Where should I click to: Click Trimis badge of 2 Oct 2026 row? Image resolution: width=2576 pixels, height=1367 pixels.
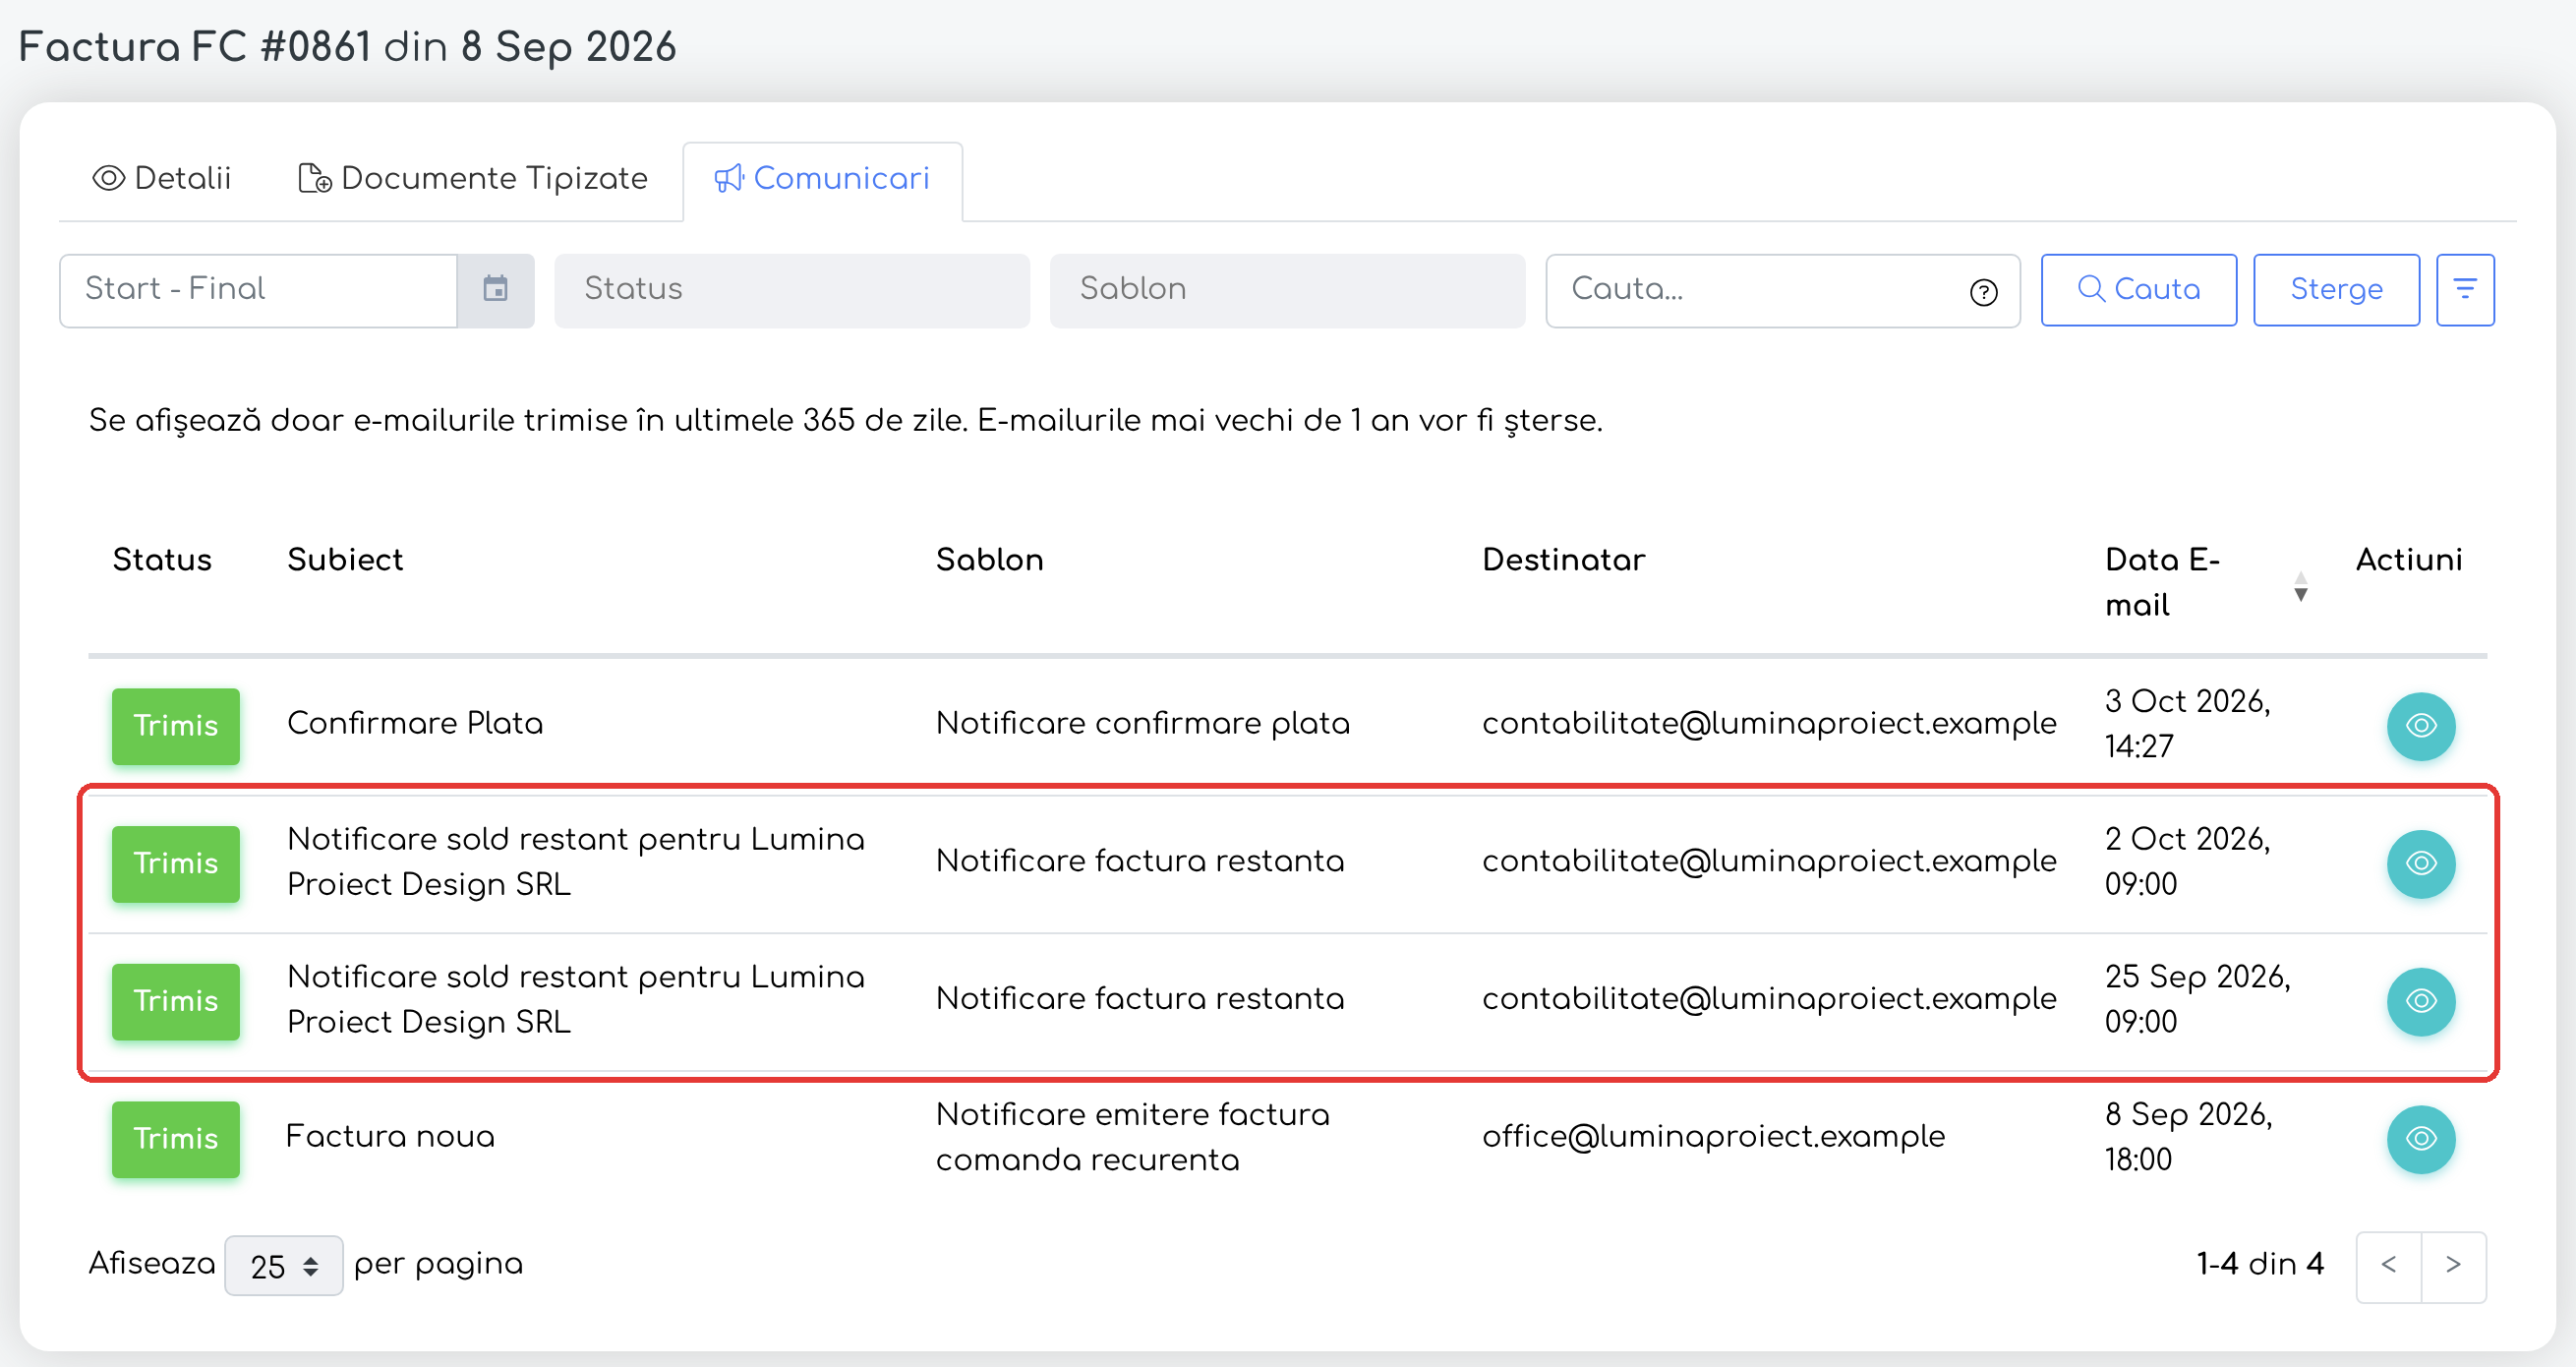(x=176, y=864)
